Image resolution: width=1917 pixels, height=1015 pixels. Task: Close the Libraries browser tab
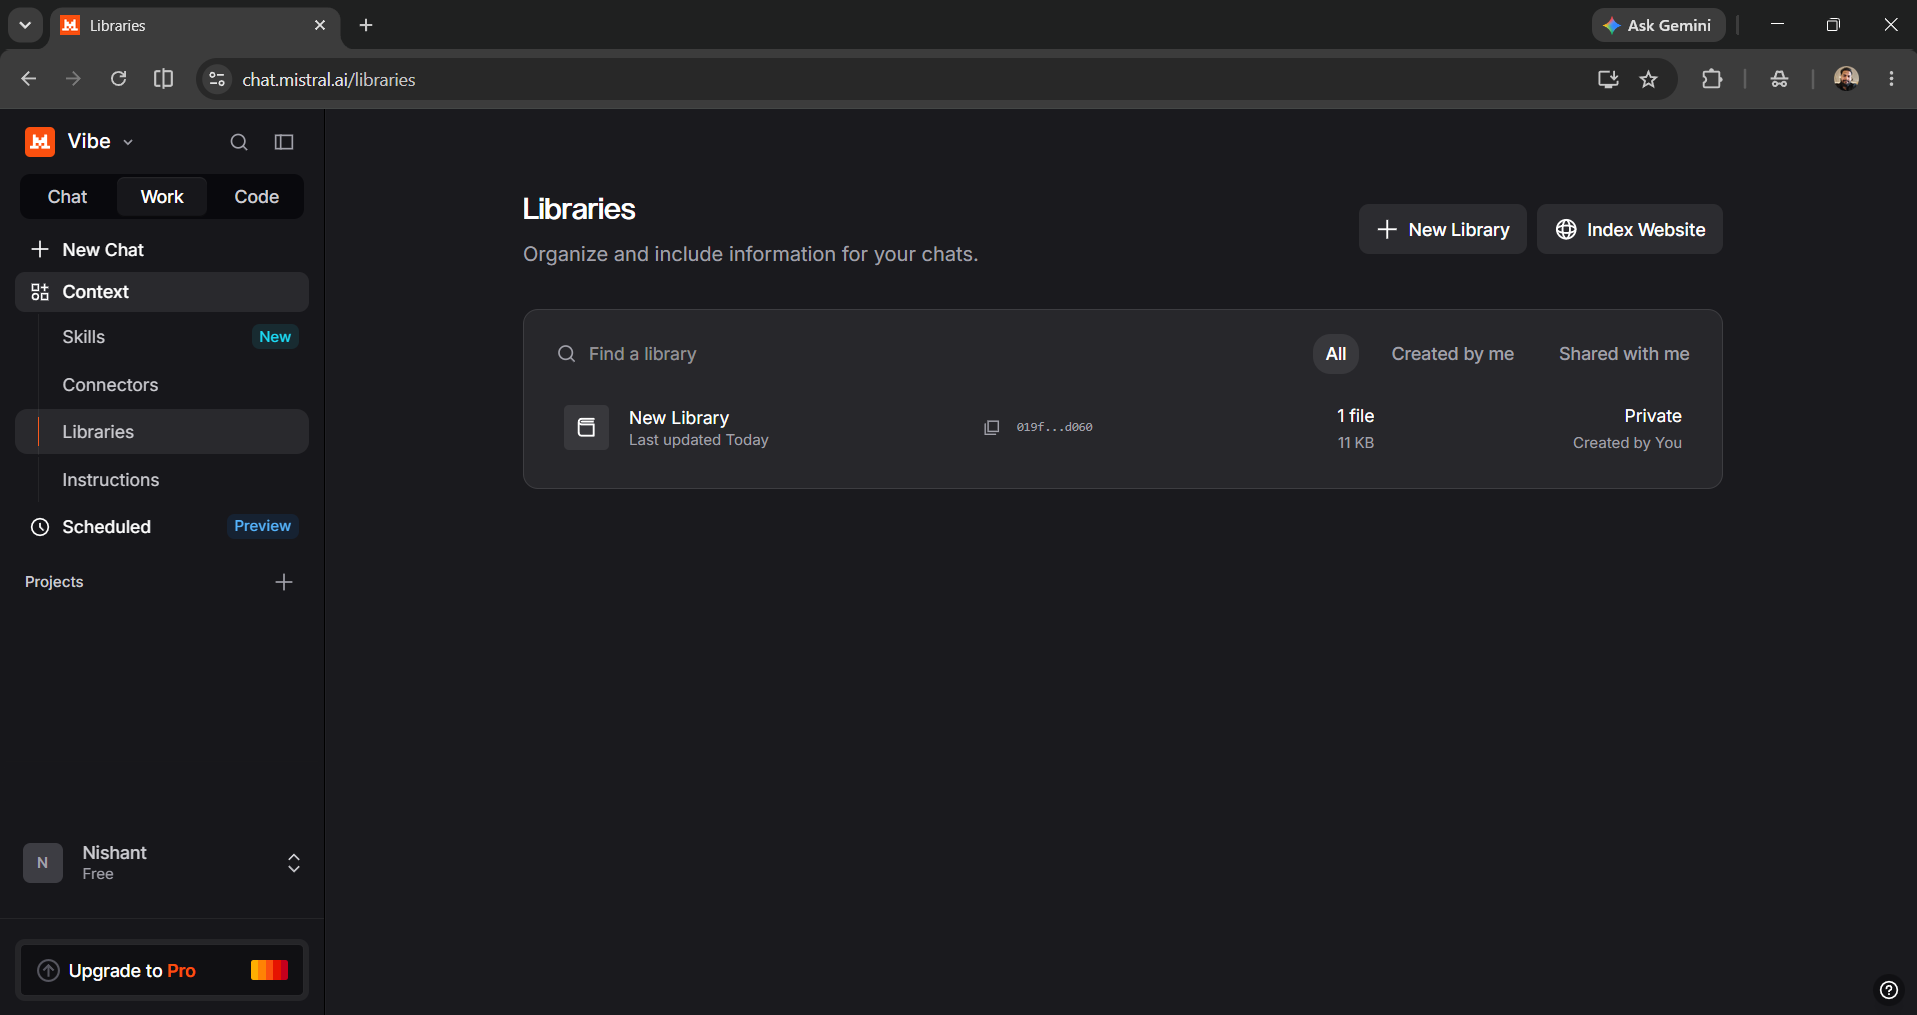tap(320, 25)
